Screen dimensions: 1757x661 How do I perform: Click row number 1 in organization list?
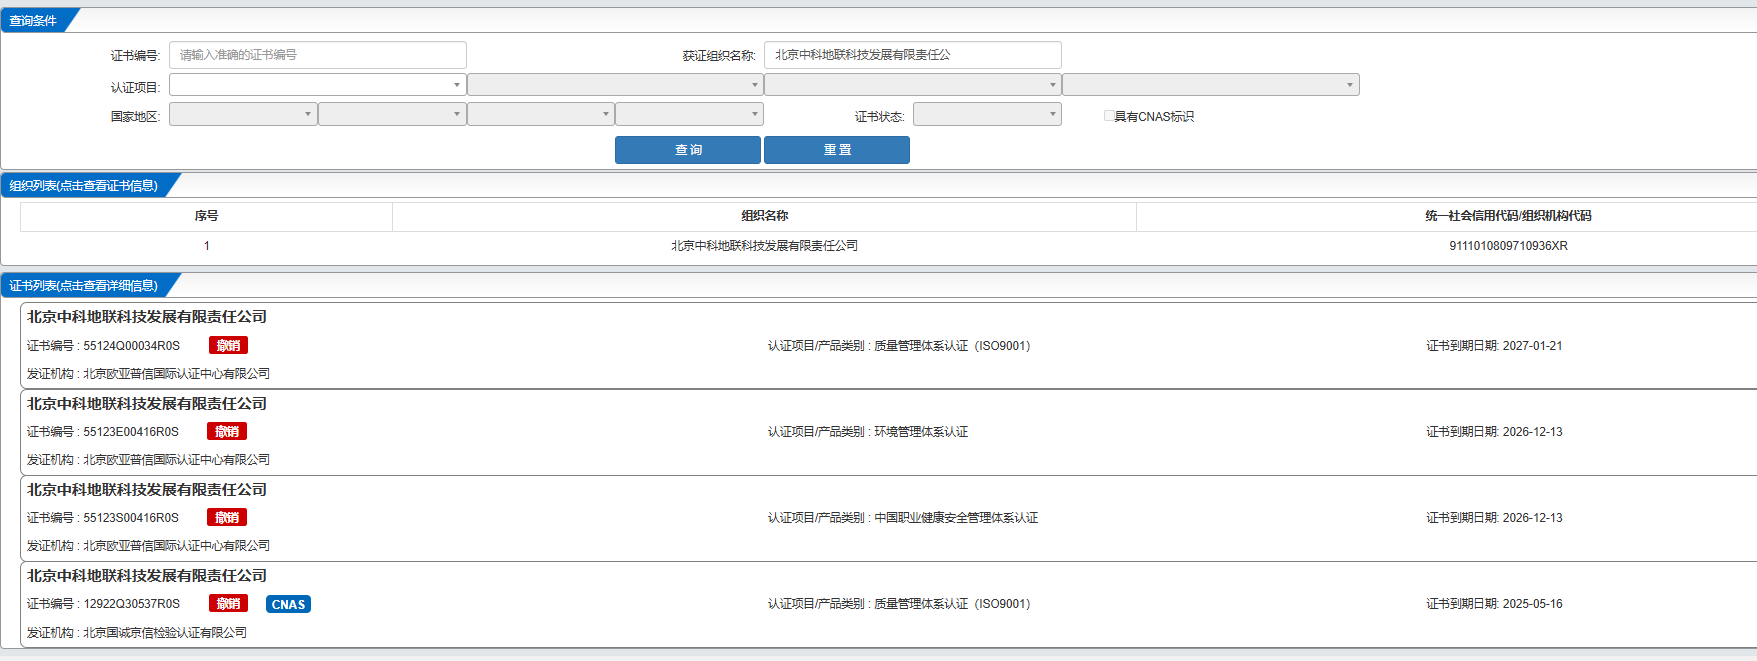click(207, 246)
